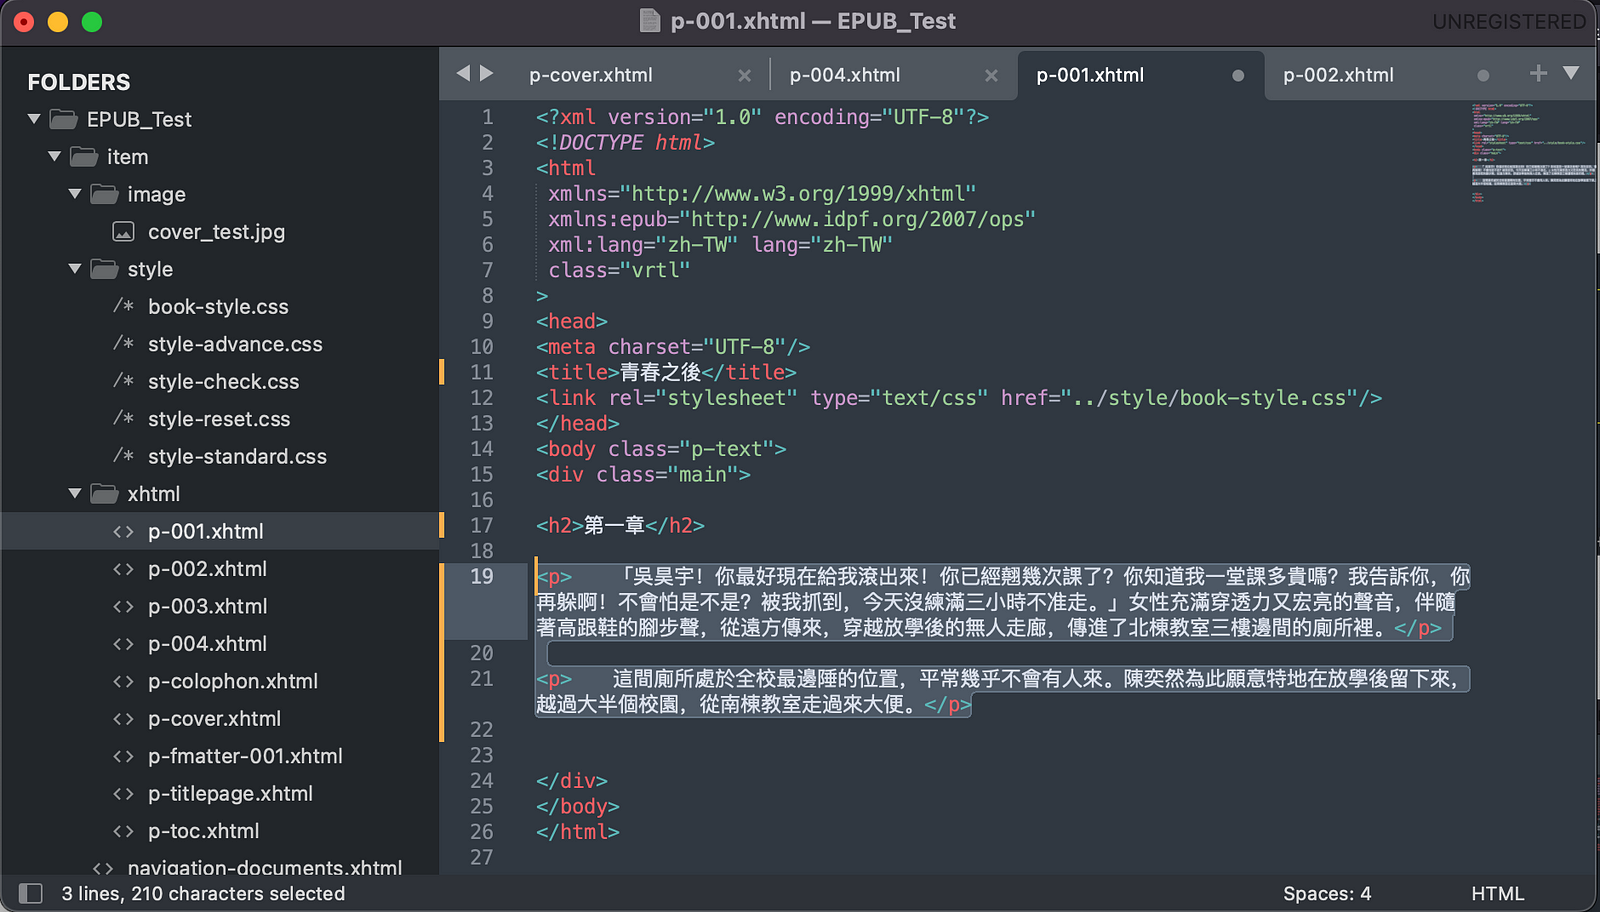Close the p-cover.xhtml tab
The width and height of the screenshot is (1600, 912).
tap(744, 76)
